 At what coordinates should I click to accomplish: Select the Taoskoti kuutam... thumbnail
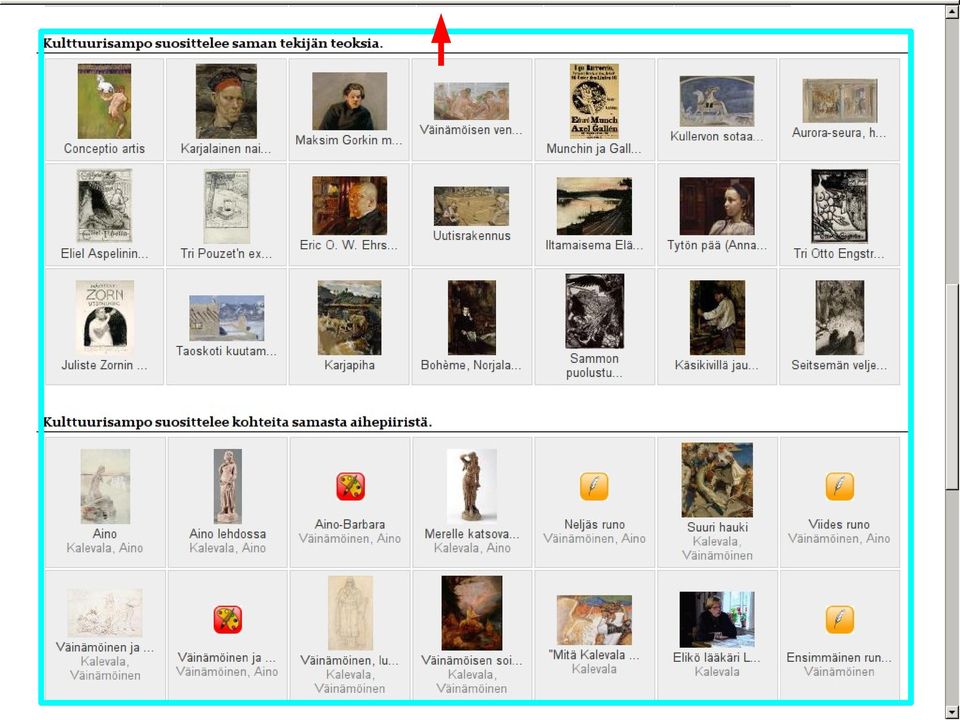click(227, 318)
